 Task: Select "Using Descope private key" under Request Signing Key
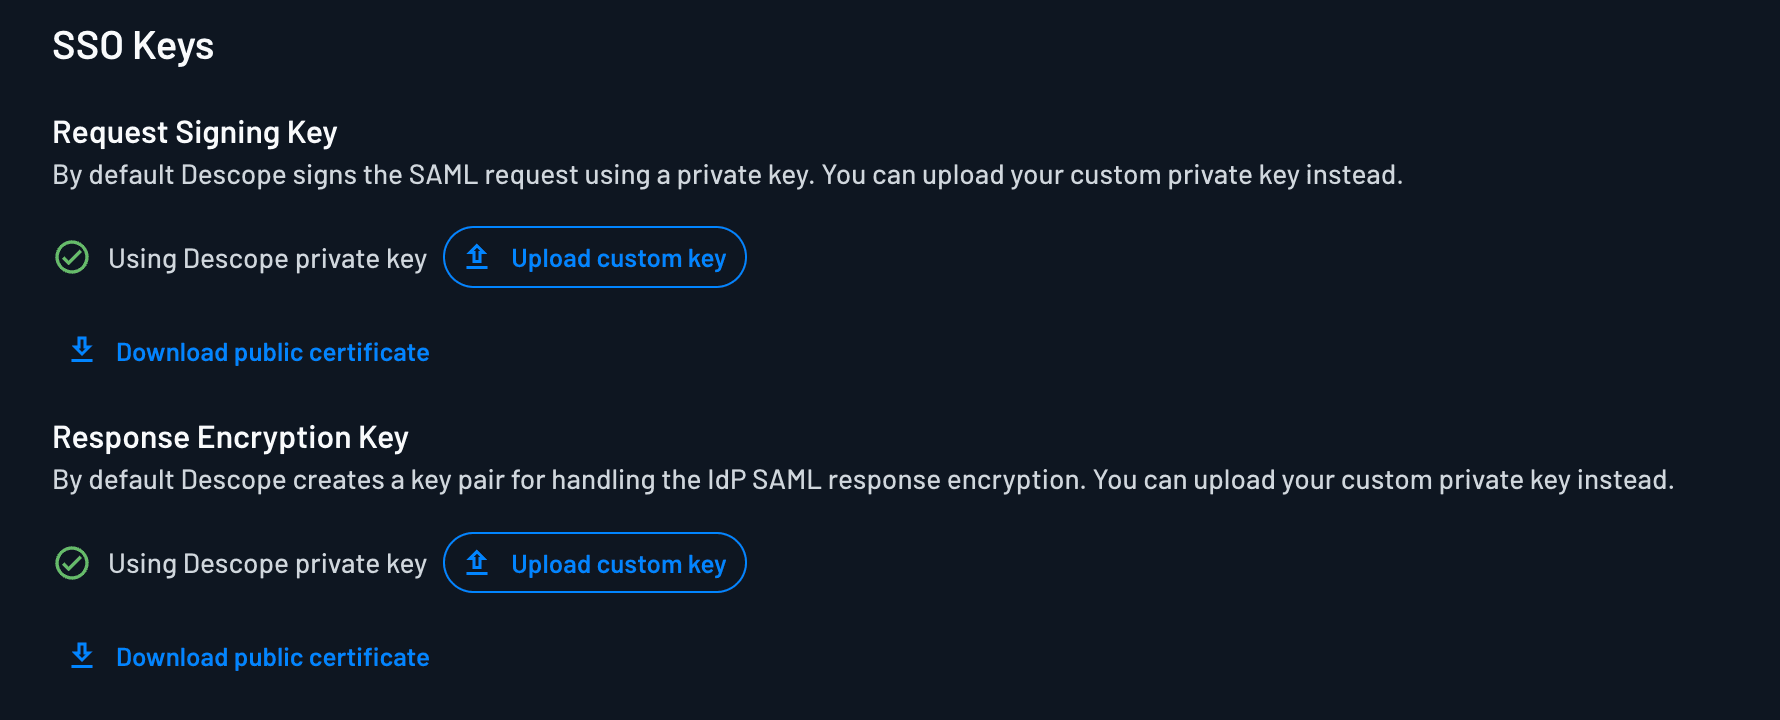(x=267, y=258)
